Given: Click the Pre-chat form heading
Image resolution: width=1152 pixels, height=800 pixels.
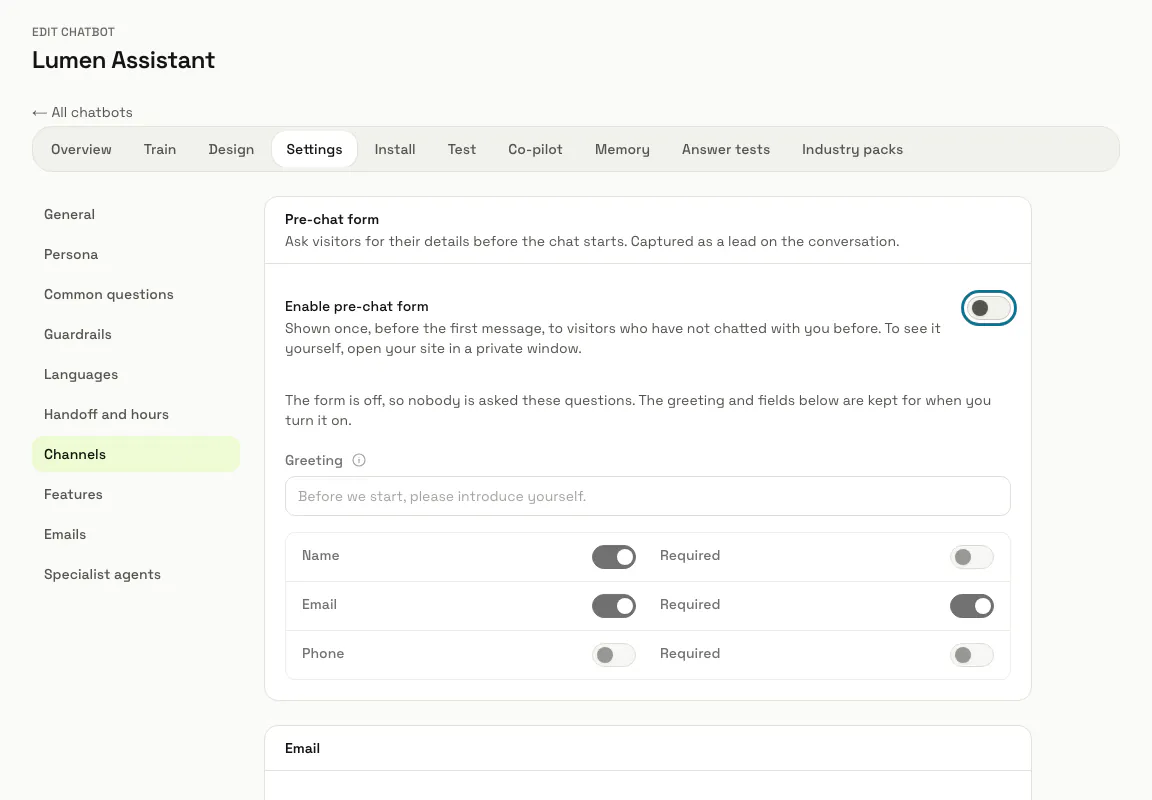Looking at the screenshot, I should coord(332,220).
